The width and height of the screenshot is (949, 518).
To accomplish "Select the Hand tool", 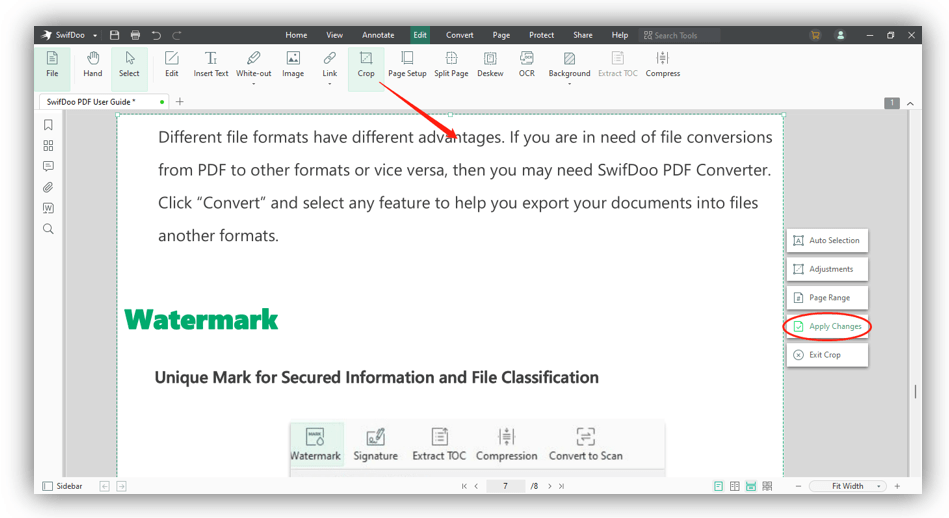I will coord(93,65).
